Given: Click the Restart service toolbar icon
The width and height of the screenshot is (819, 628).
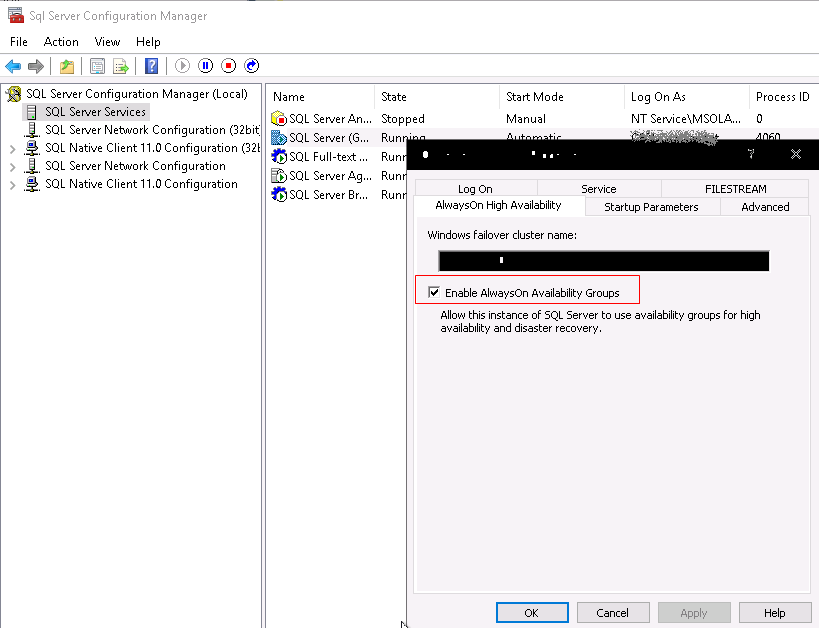Looking at the screenshot, I should point(252,66).
